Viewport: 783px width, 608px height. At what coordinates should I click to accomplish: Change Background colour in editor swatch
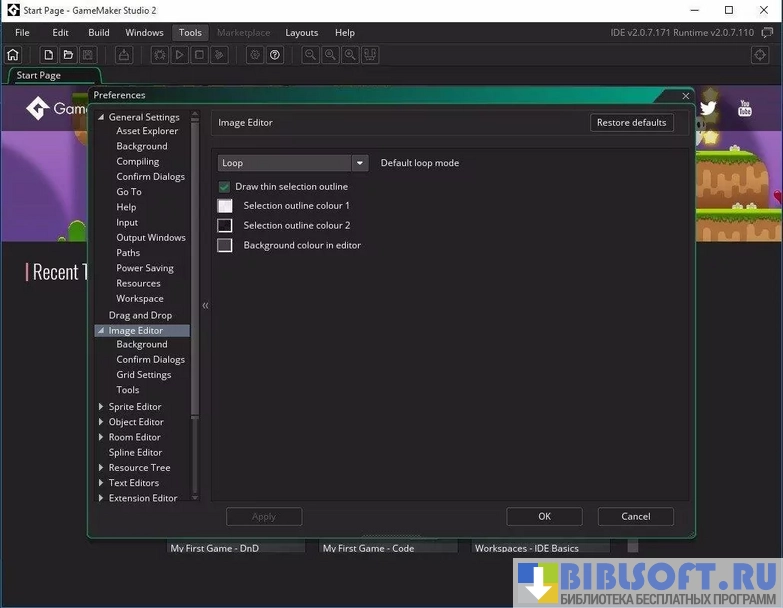(225, 245)
